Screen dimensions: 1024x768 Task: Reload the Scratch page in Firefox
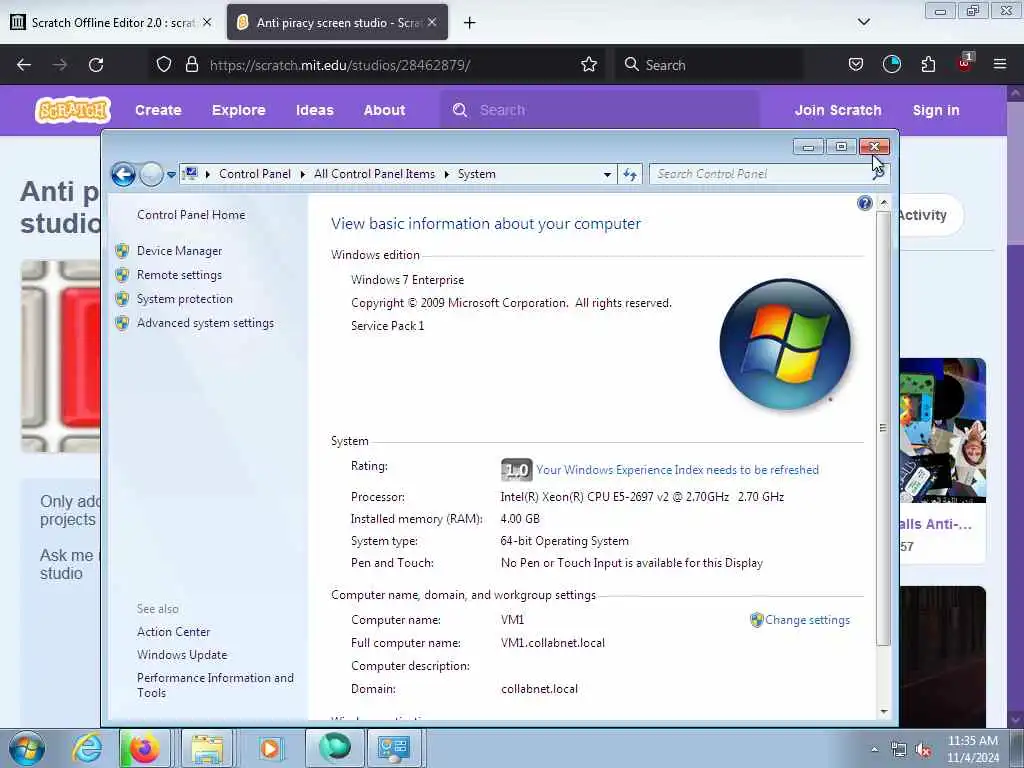coord(96,65)
